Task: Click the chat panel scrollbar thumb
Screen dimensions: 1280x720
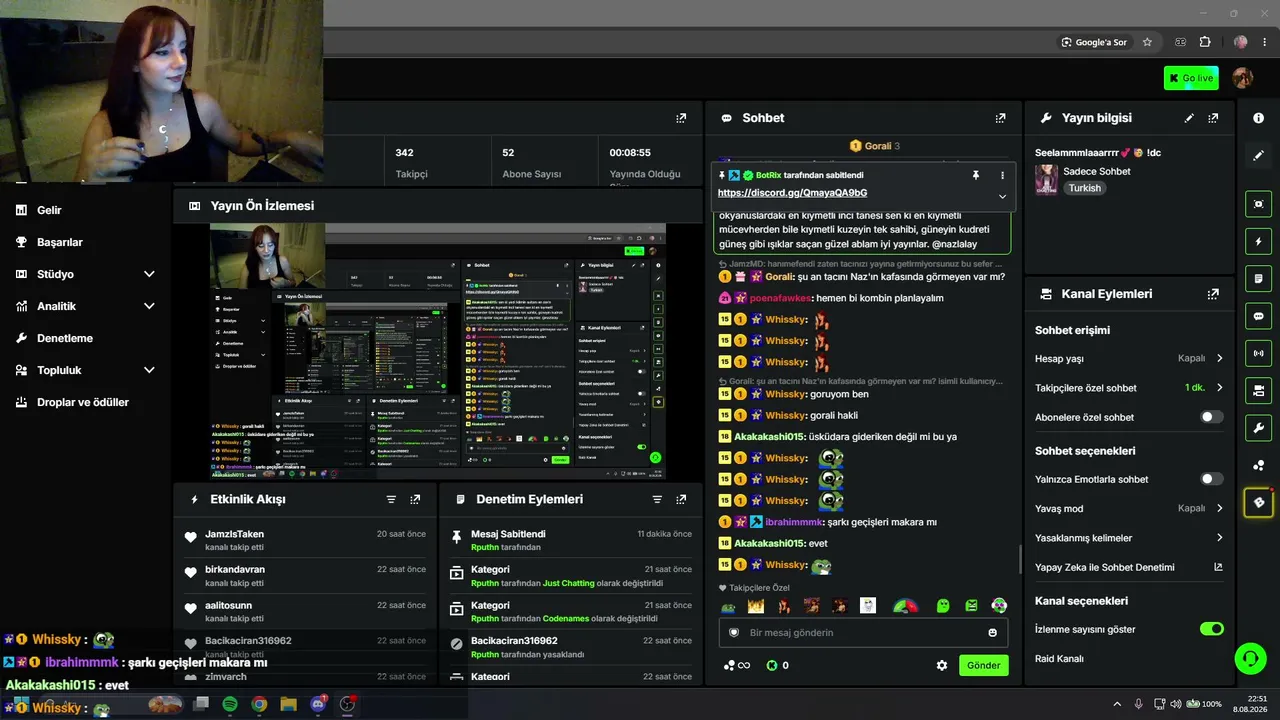Action: pyautogui.click(x=1020, y=560)
